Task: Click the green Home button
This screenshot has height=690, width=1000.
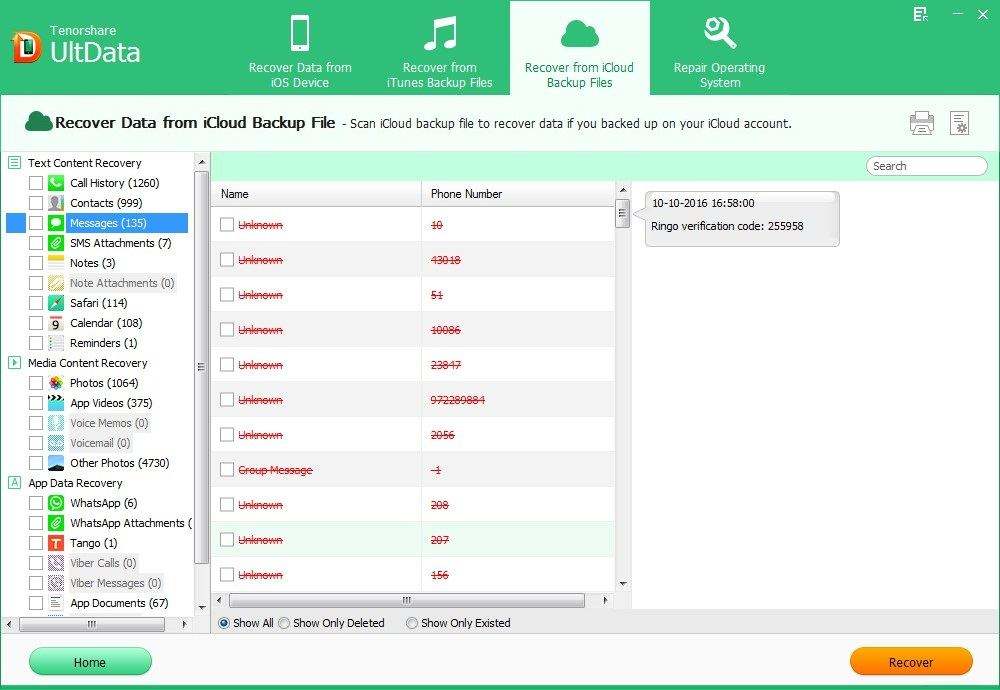Action: tap(90, 662)
